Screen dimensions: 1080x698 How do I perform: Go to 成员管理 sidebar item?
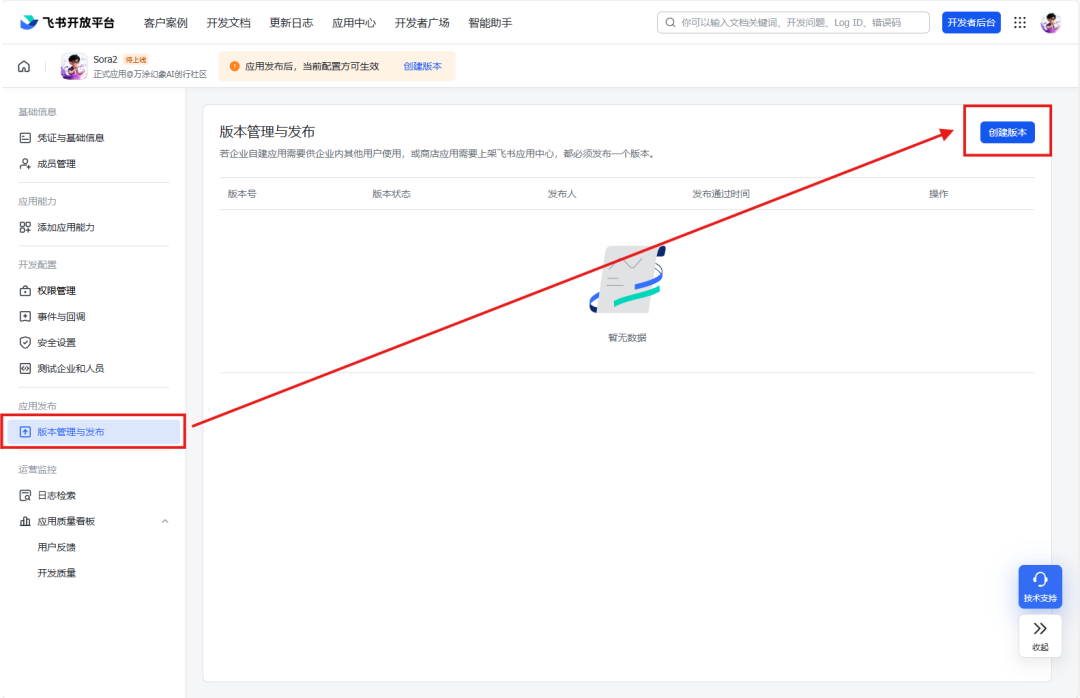(x=56, y=164)
